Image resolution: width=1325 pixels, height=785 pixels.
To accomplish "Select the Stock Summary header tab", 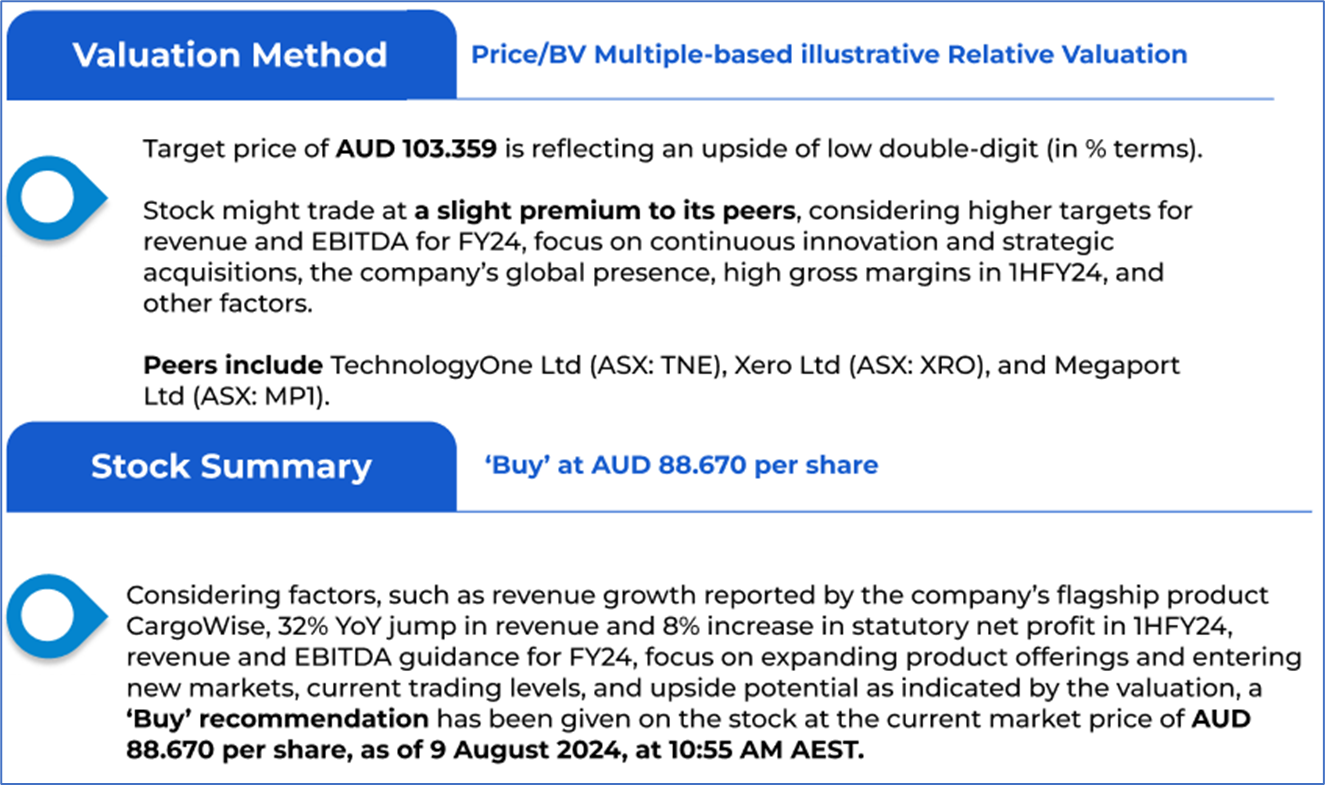I will pos(231,466).
